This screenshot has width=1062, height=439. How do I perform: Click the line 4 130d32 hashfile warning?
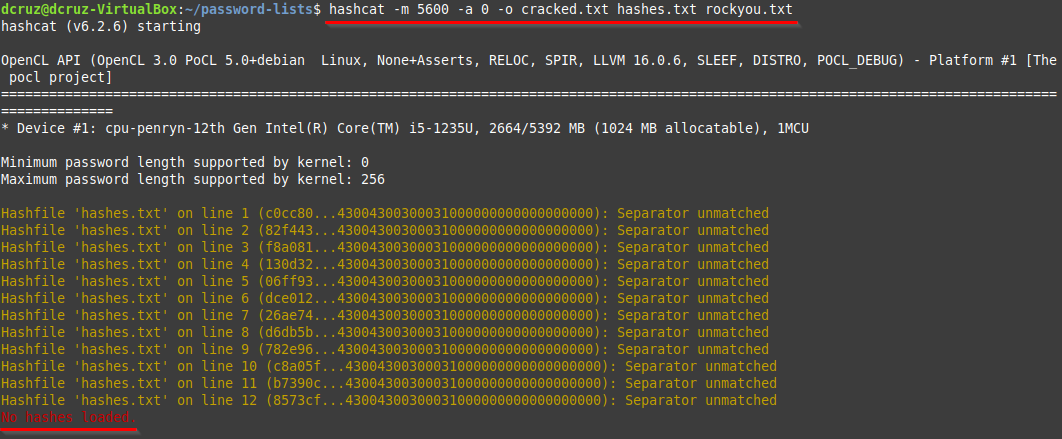point(385,264)
